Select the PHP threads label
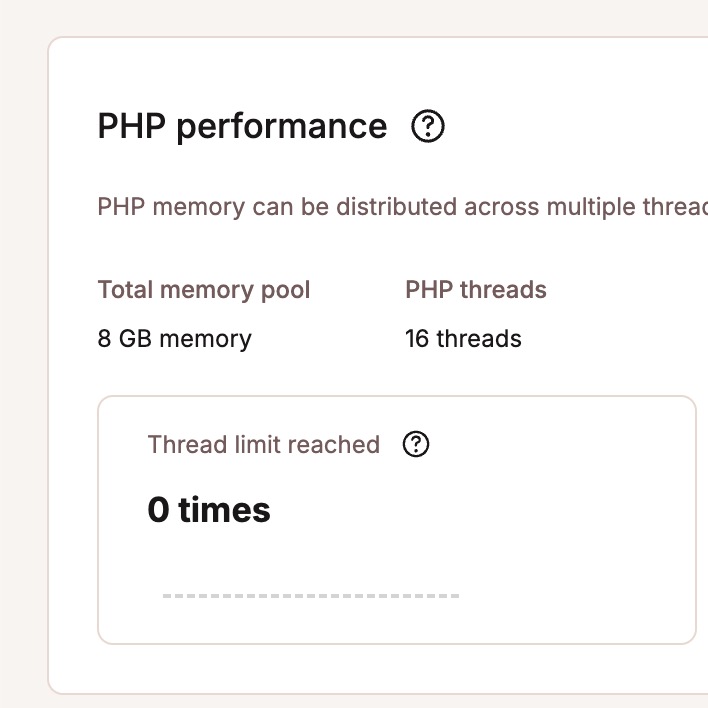708x708 pixels. (476, 290)
